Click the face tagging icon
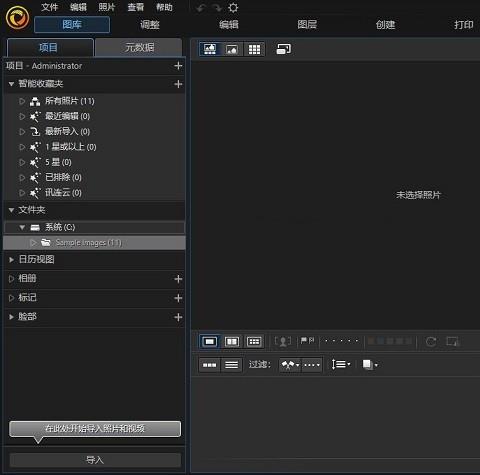Screen dimensions: 480x475 [283, 342]
